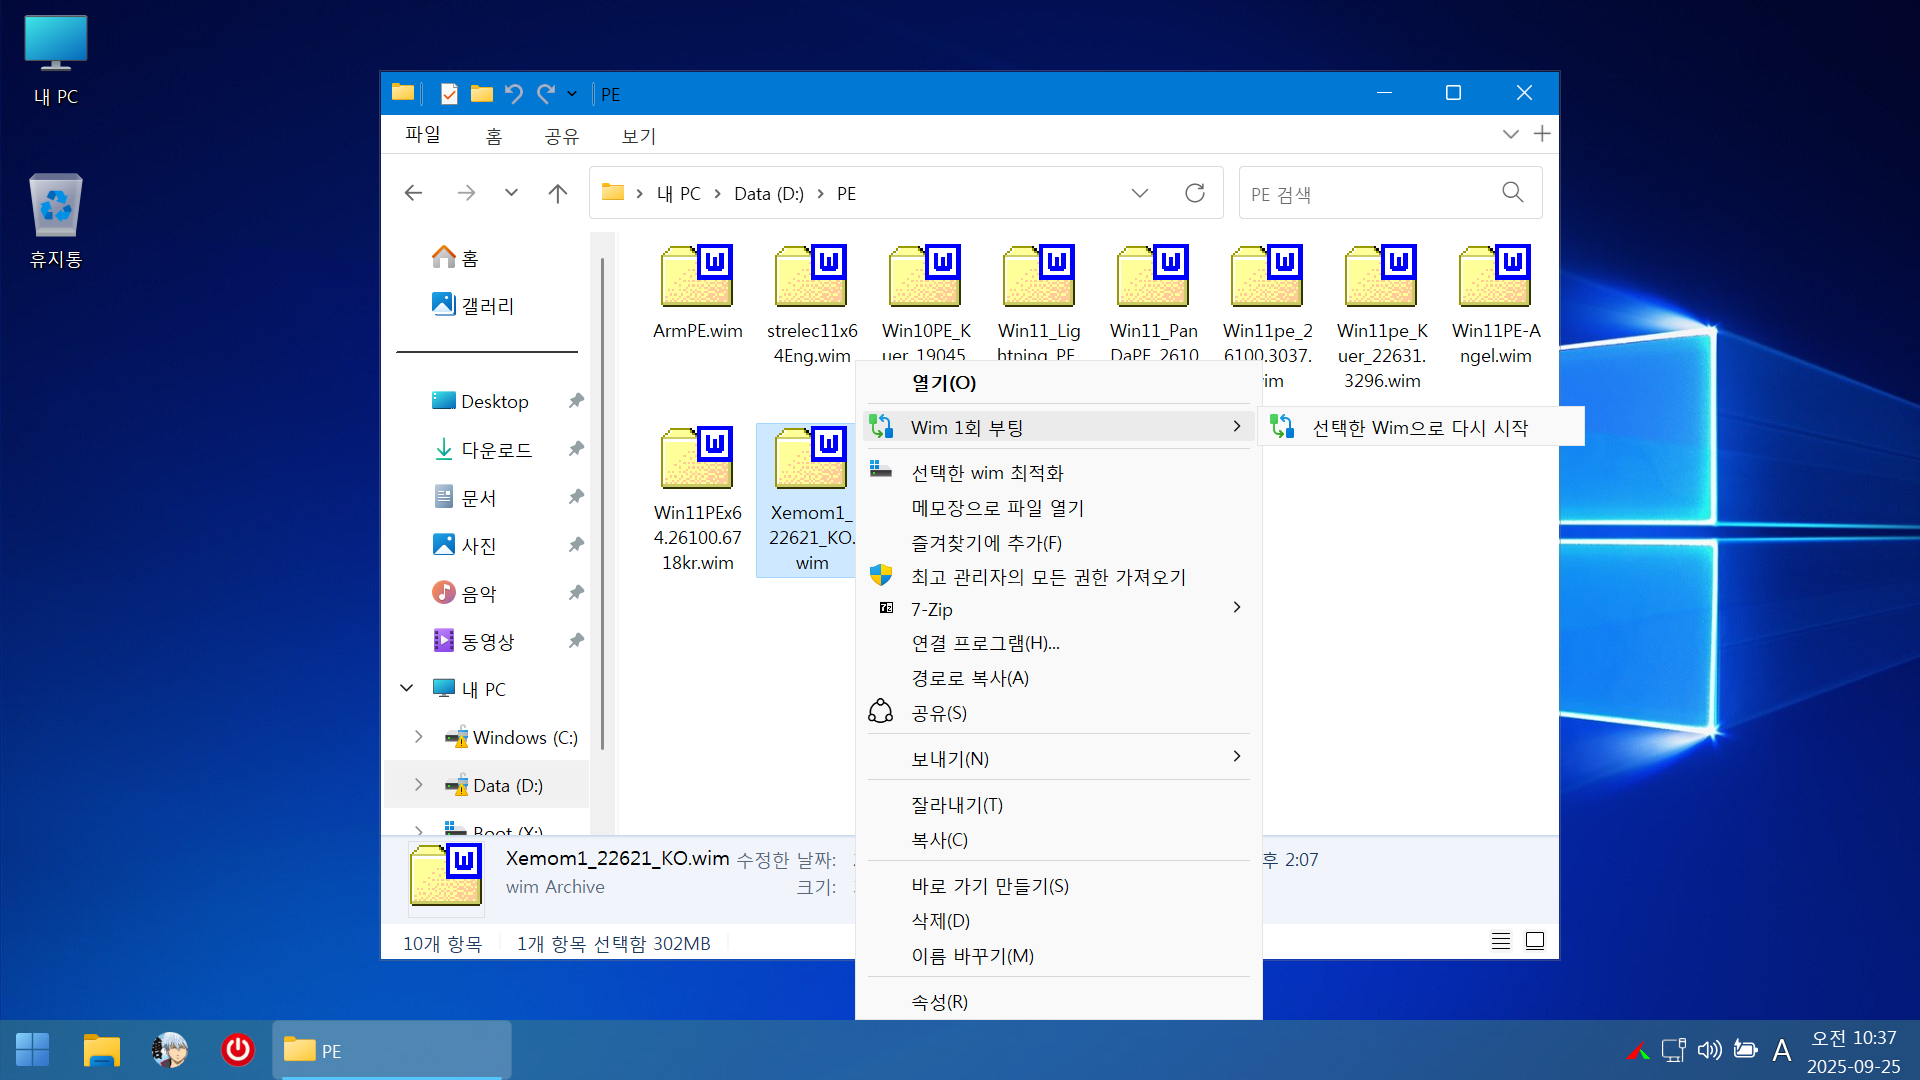Select 선택한 Wim으로 다시 시작 submenu item
The width and height of the screenshot is (1920, 1080).
pyautogui.click(x=1420, y=428)
